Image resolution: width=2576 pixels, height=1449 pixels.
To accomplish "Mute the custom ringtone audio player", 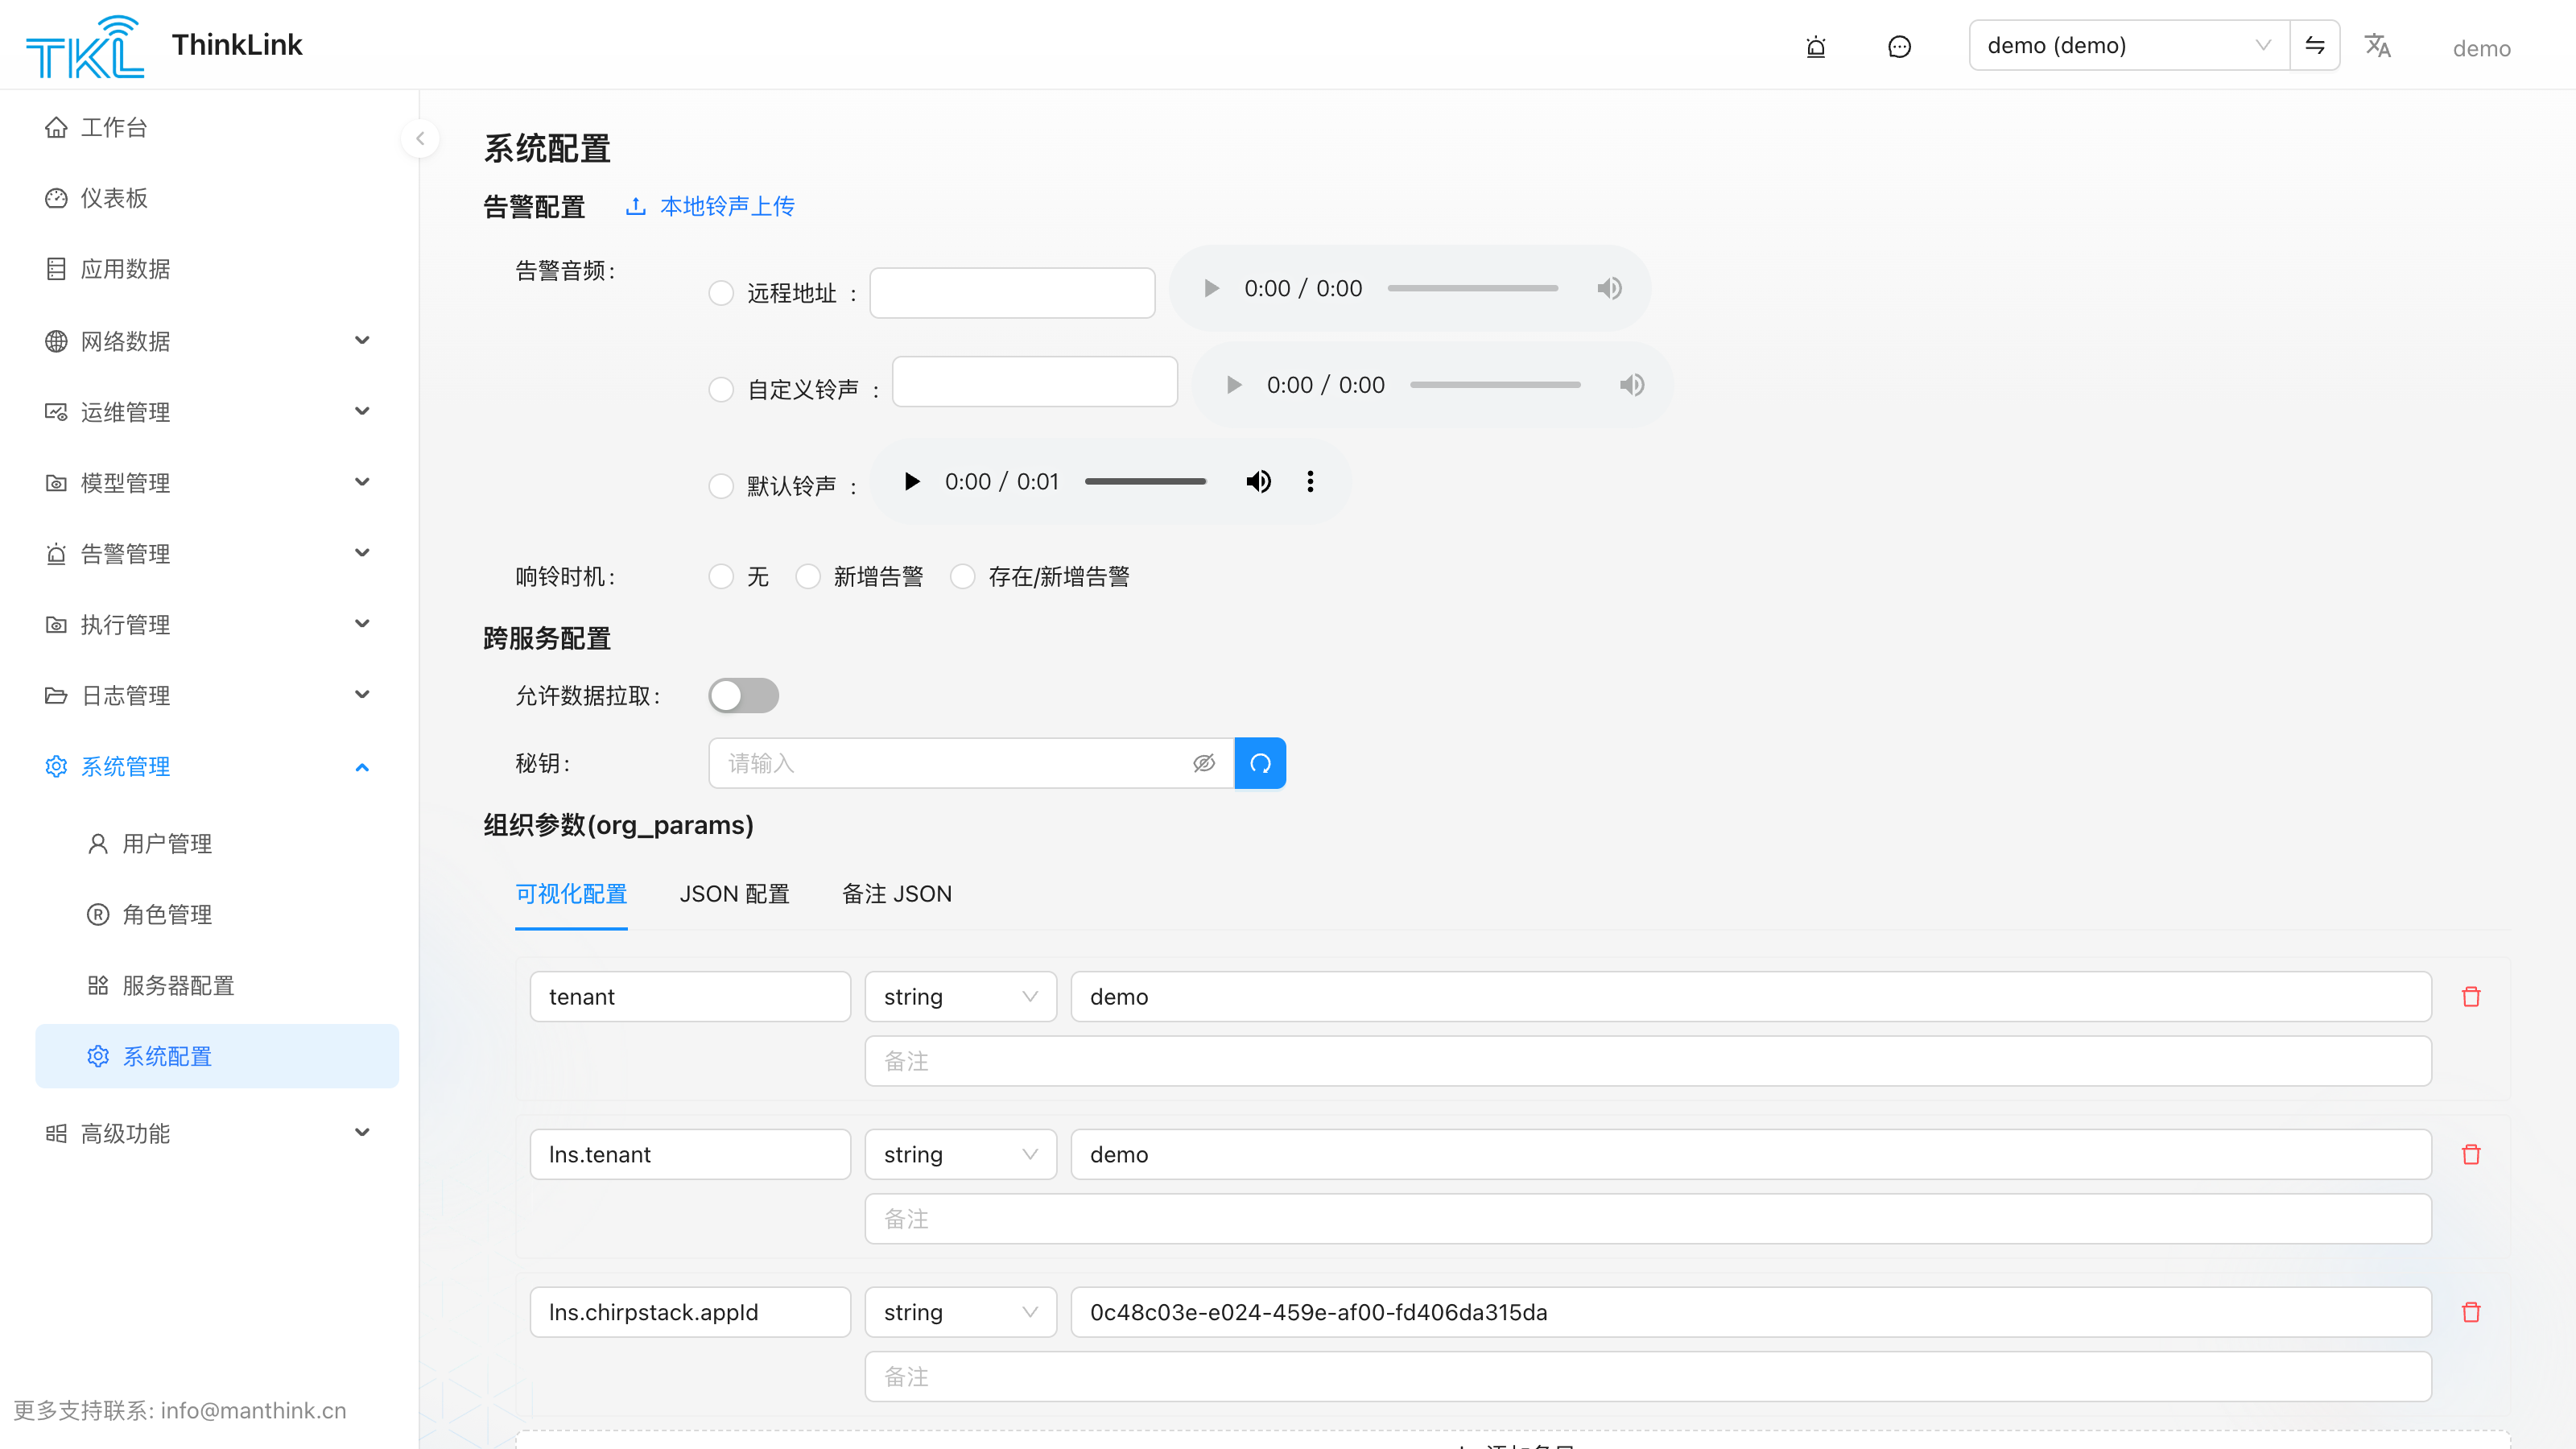I will [1632, 385].
